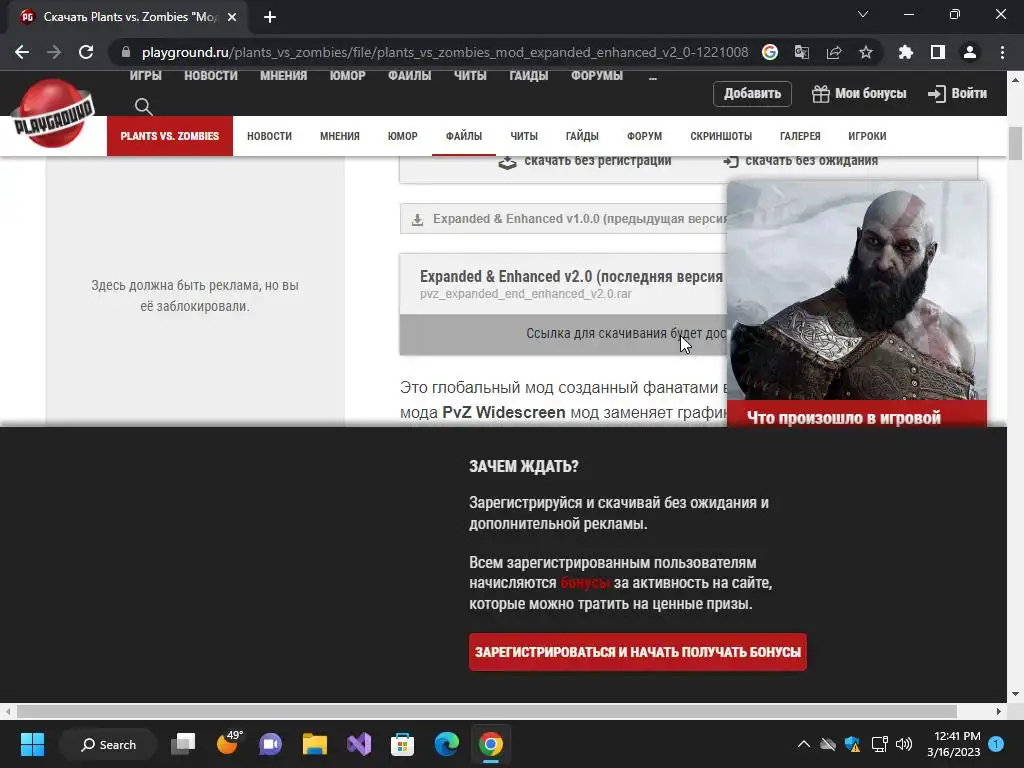The width and height of the screenshot is (1024, 768).
Task: Open Visual Studio from the taskbar
Action: [x=359, y=744]
